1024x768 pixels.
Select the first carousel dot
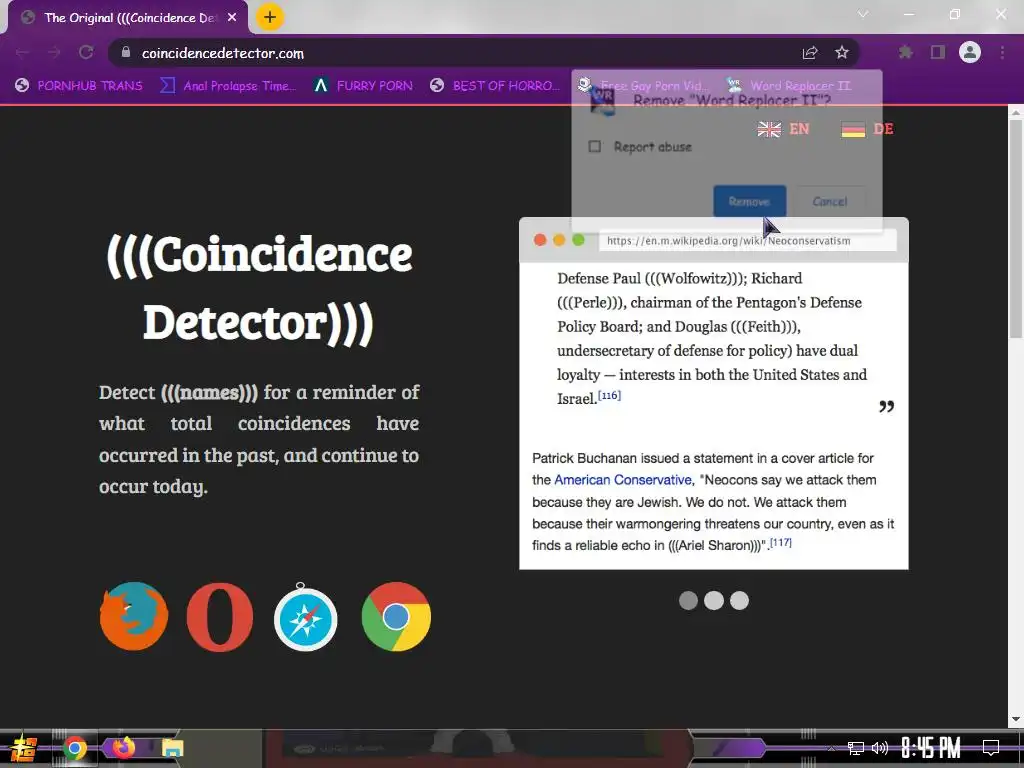coord(688,600)
